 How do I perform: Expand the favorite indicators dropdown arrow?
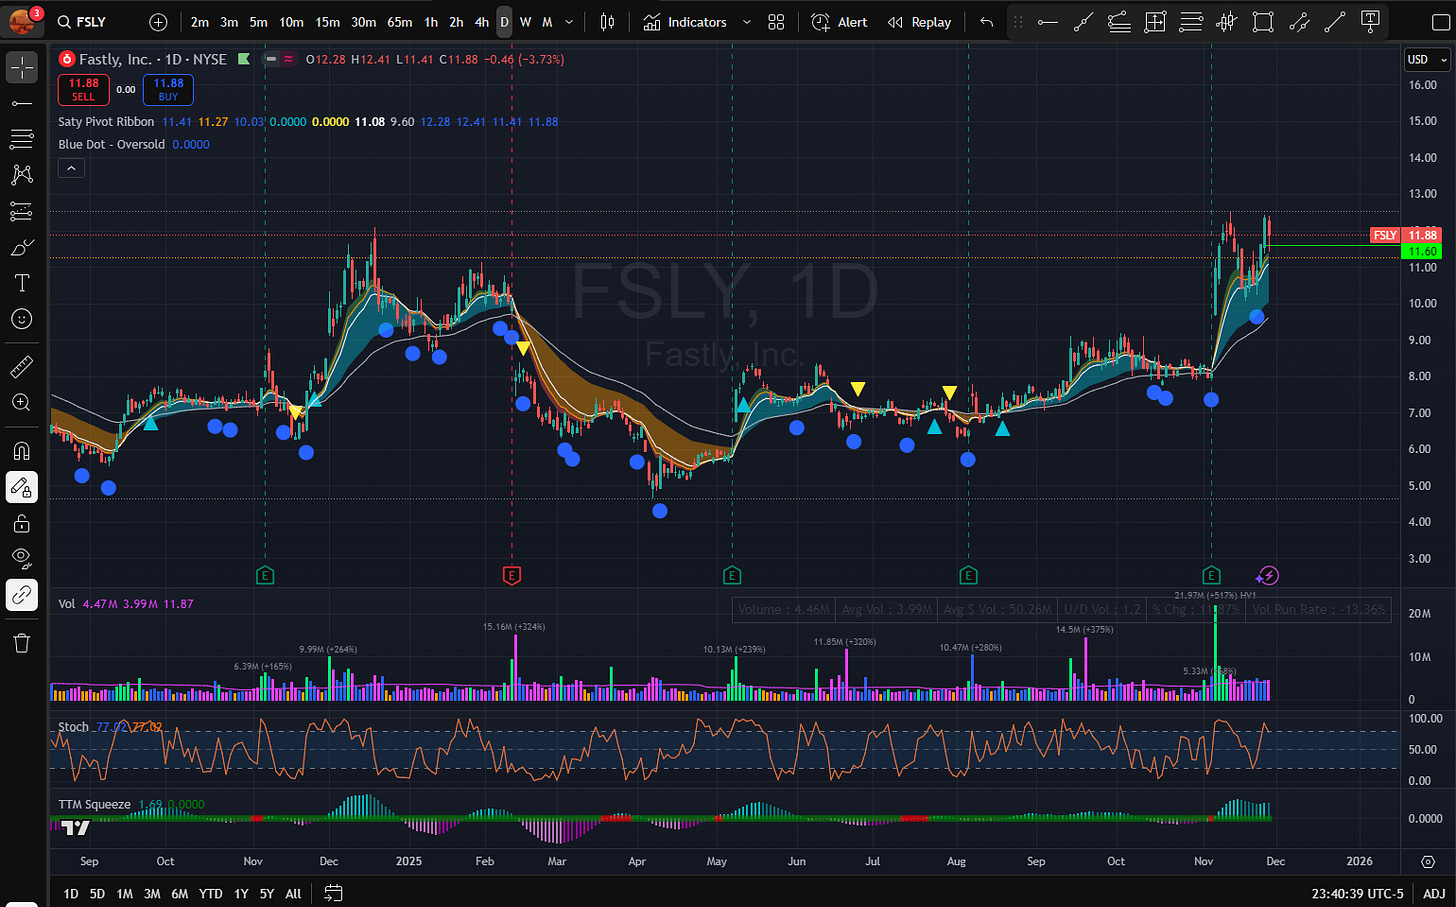[x=746, y=22]
